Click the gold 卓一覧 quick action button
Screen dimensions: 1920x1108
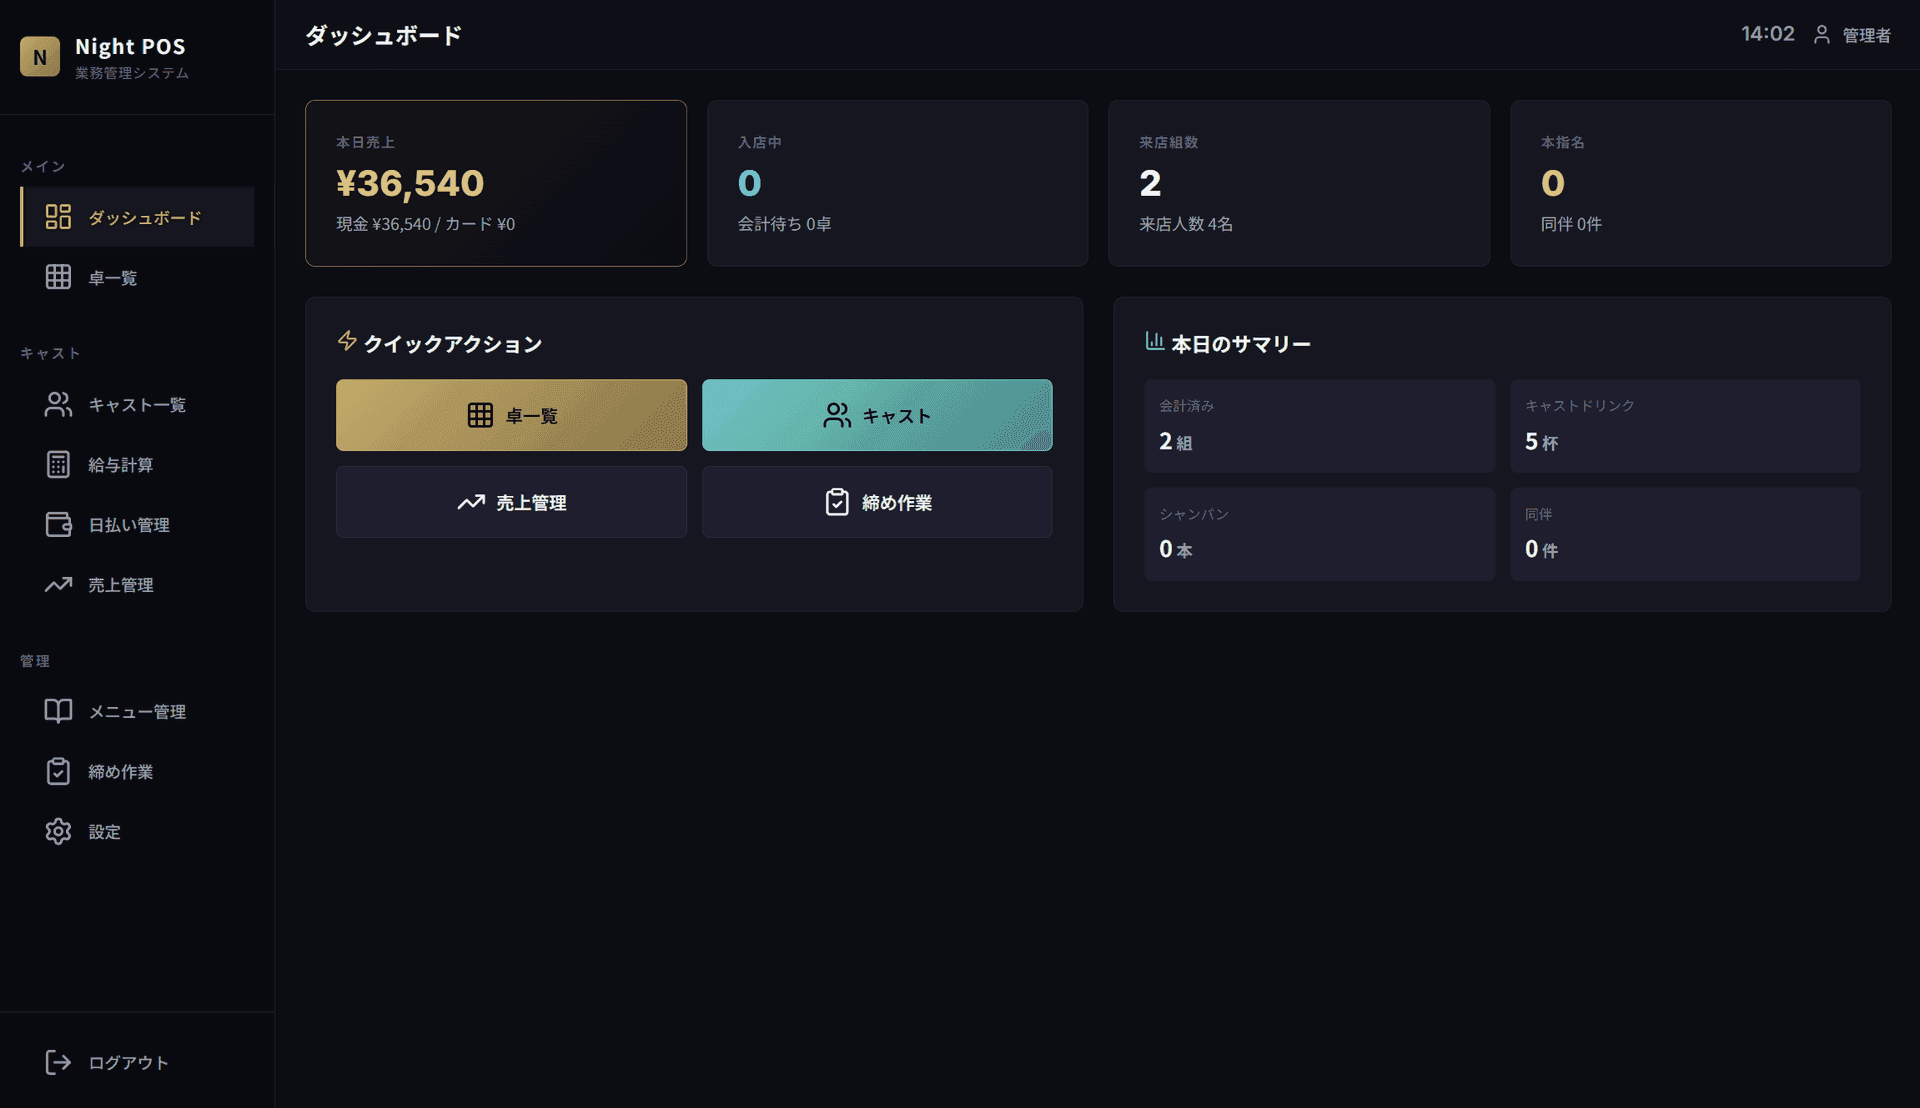[511, 415]
